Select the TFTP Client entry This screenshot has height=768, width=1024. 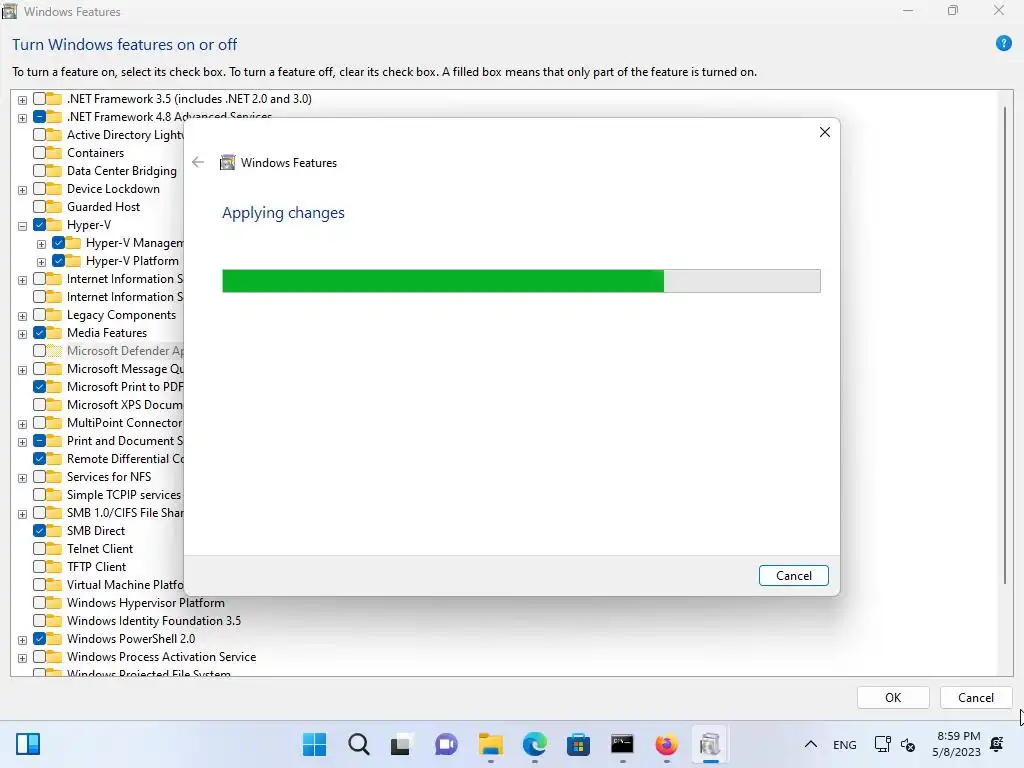point(96,567)
